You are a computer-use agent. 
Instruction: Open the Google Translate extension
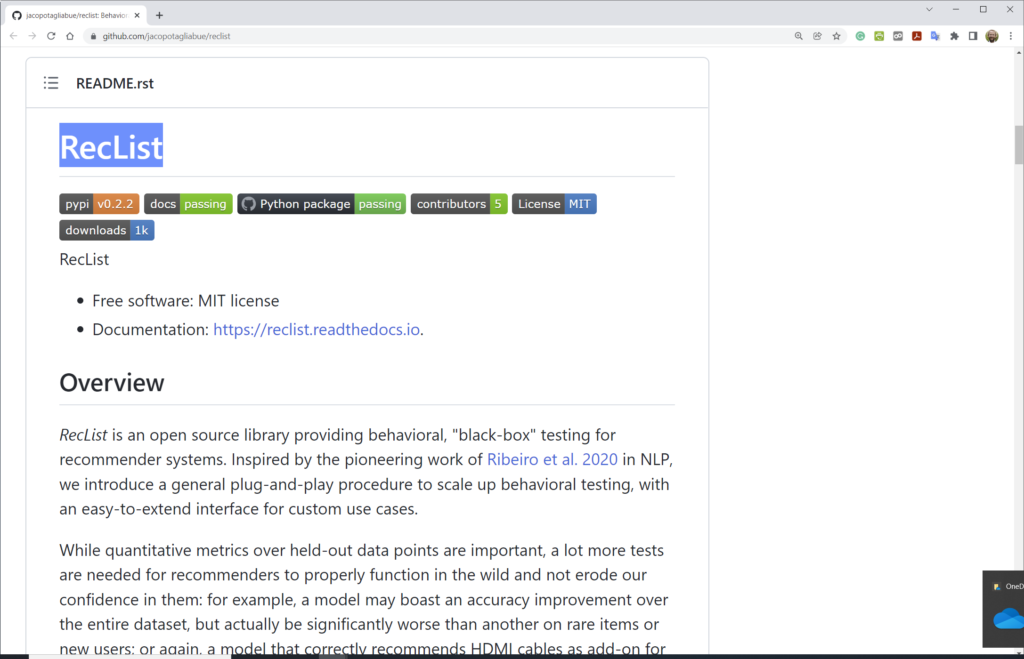tap(935, 36)
